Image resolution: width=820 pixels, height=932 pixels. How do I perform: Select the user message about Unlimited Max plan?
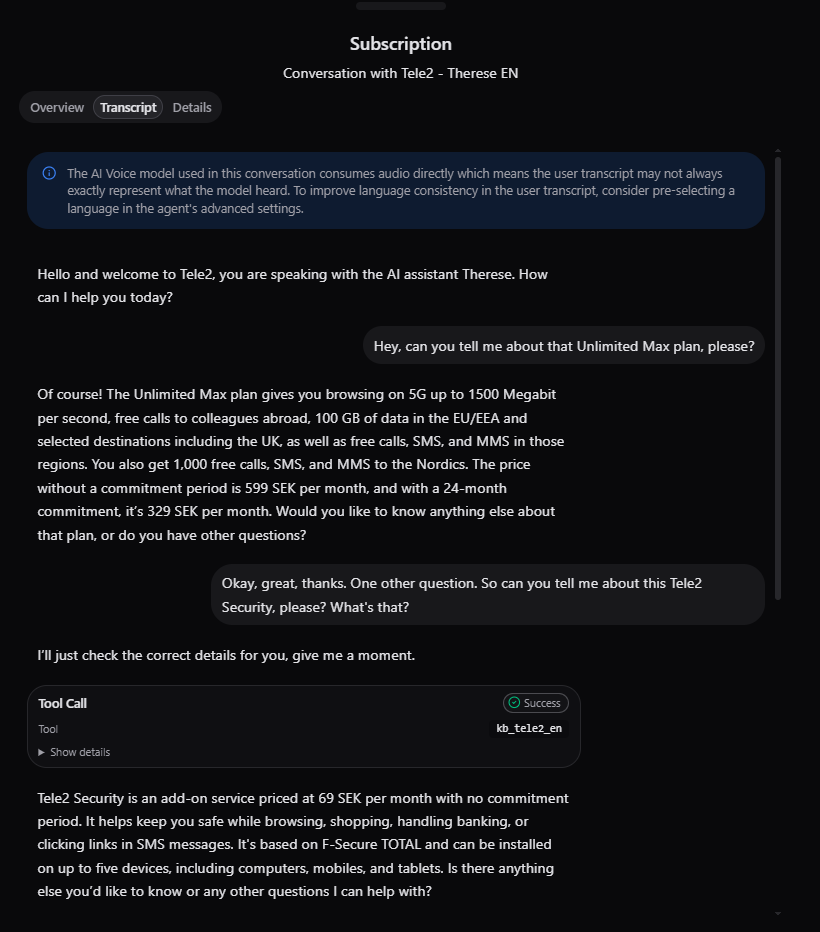tap(563, 346)
